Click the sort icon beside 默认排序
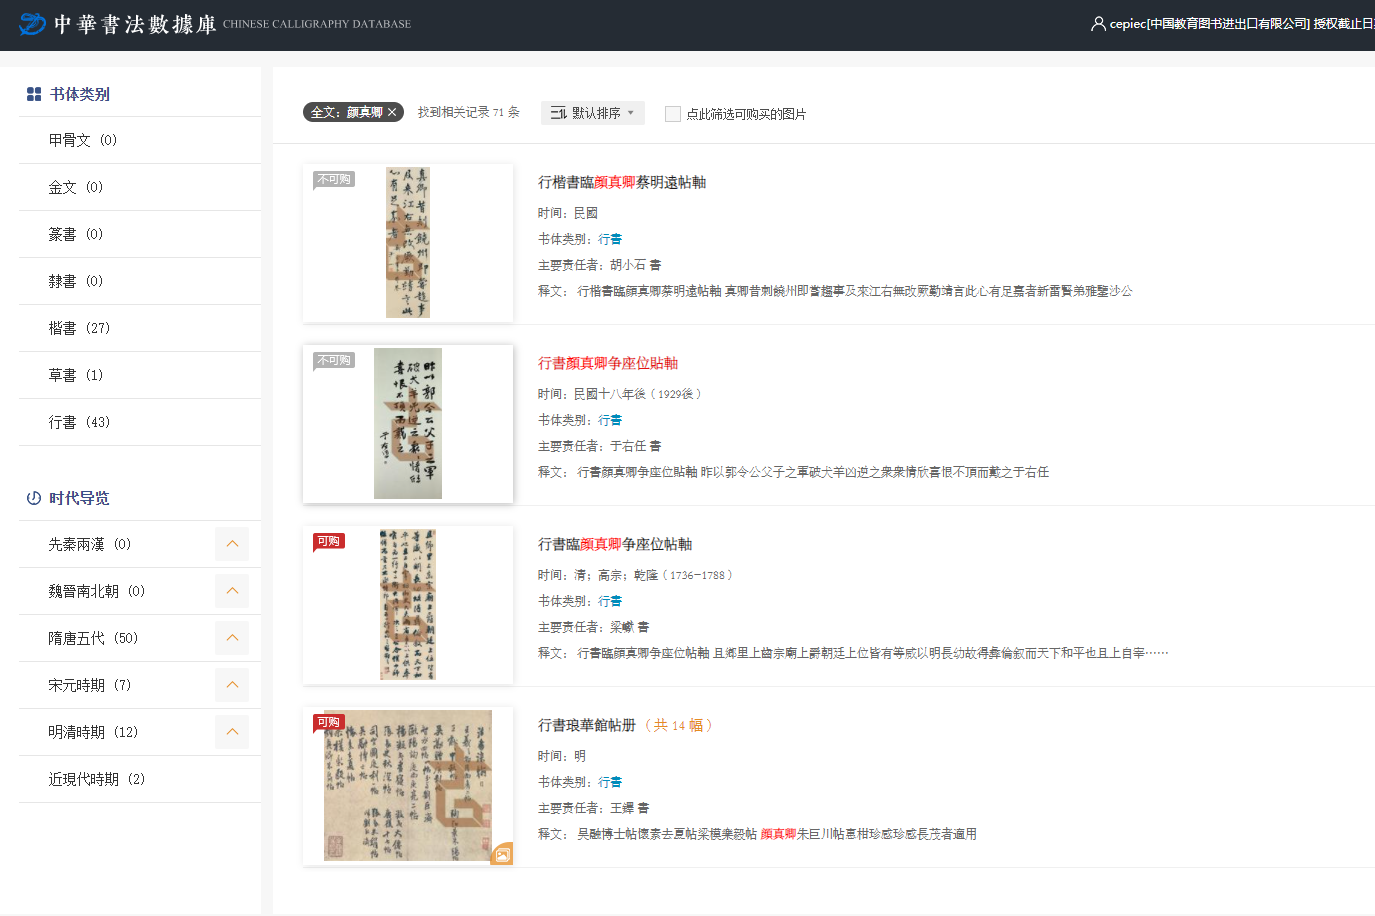The image size is (1375, 916). tap(558, 113)
